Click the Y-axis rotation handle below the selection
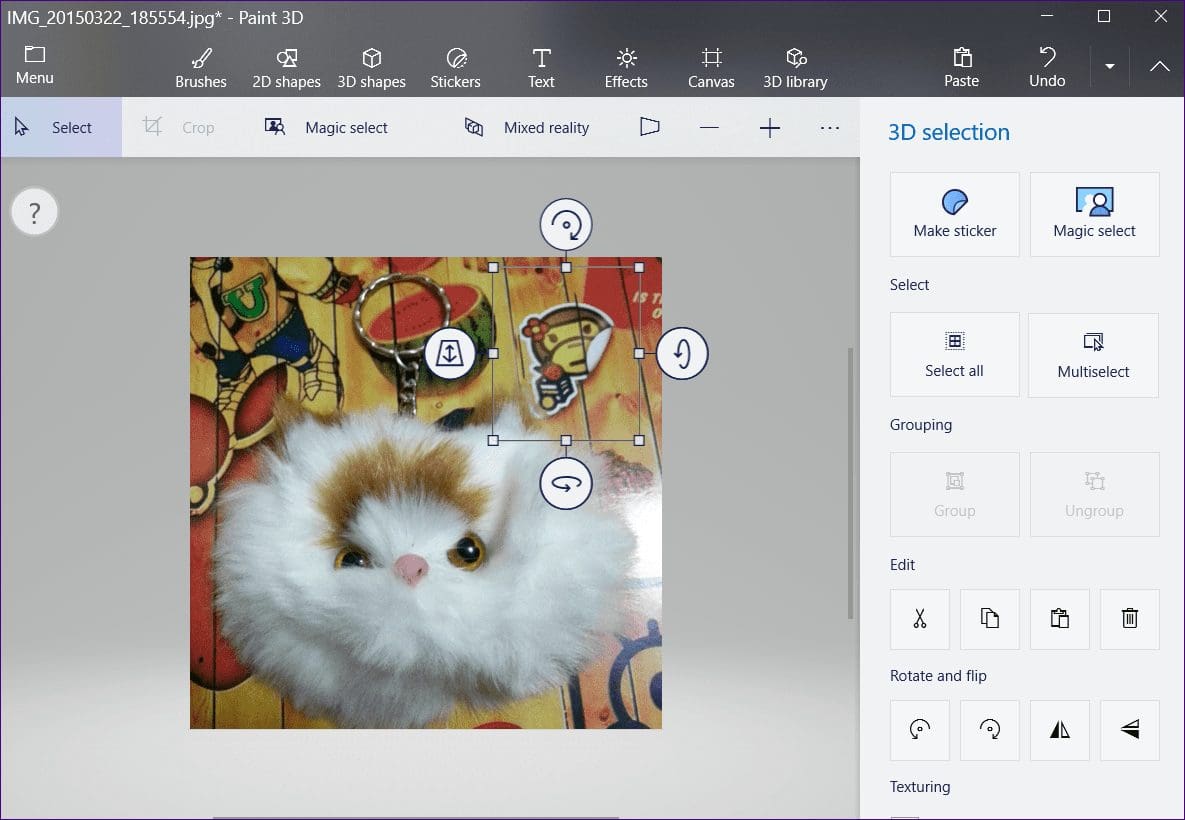This screenshot has width=1185, height=820. pos(566,483)
